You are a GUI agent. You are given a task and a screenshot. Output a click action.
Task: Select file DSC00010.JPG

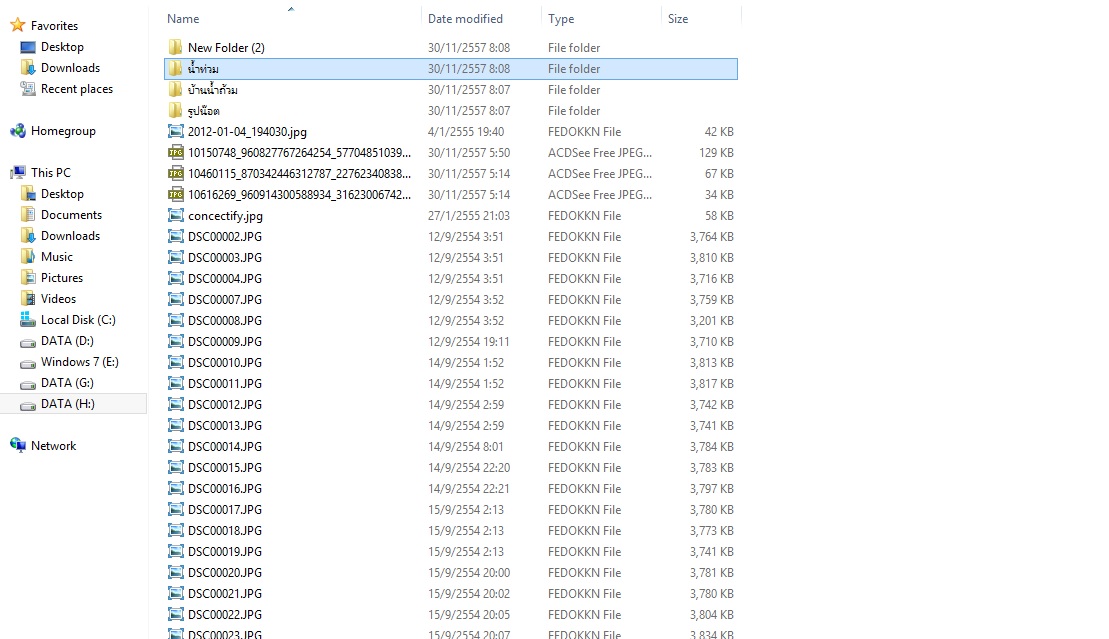click(451, 362)
